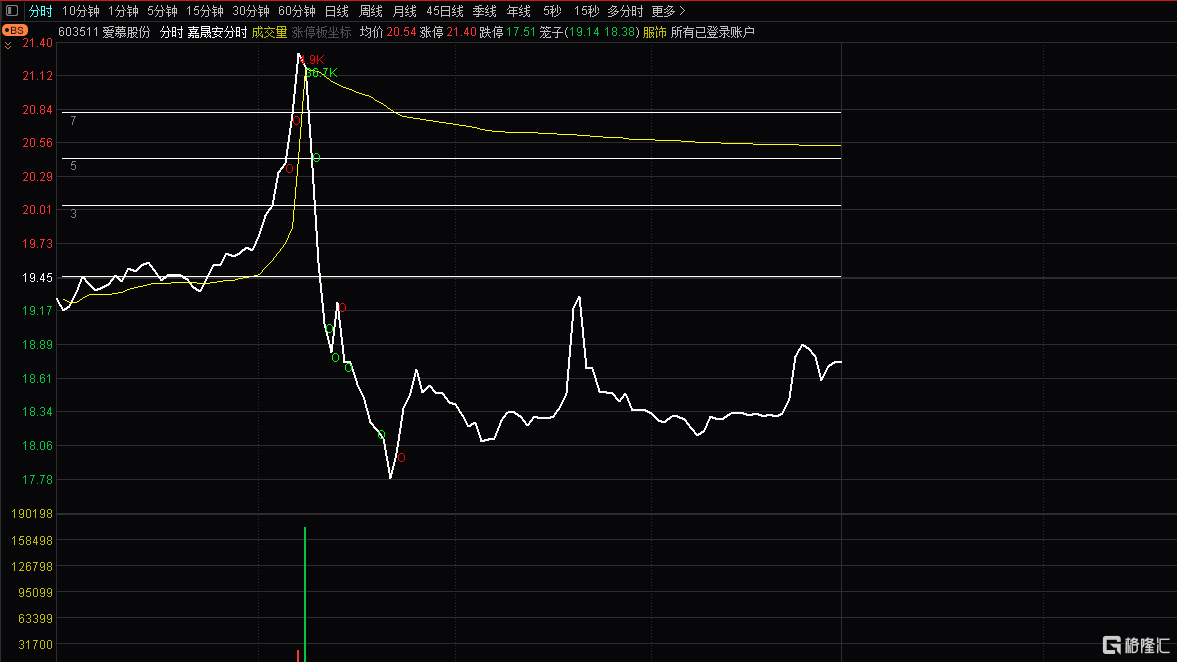Enable the greyed 涨停板坐标 option
Viewport: 1177px width, 662px height.
[x=321, y=32]
